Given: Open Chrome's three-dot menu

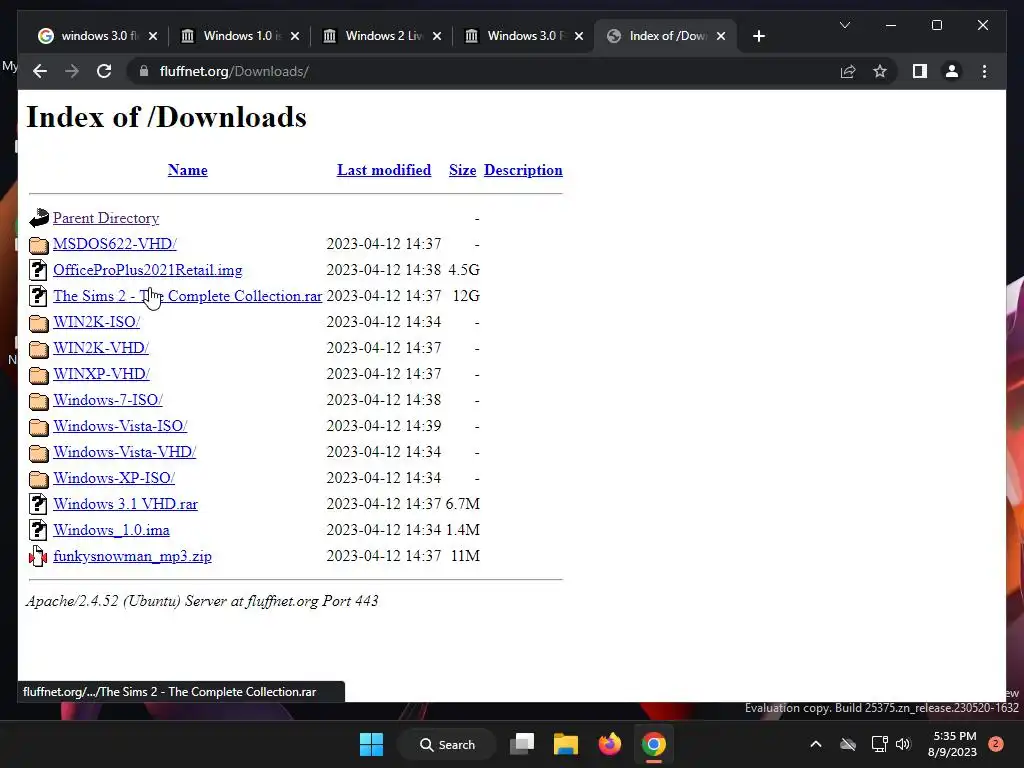Looking at the screenshot, I should [984, 71].
